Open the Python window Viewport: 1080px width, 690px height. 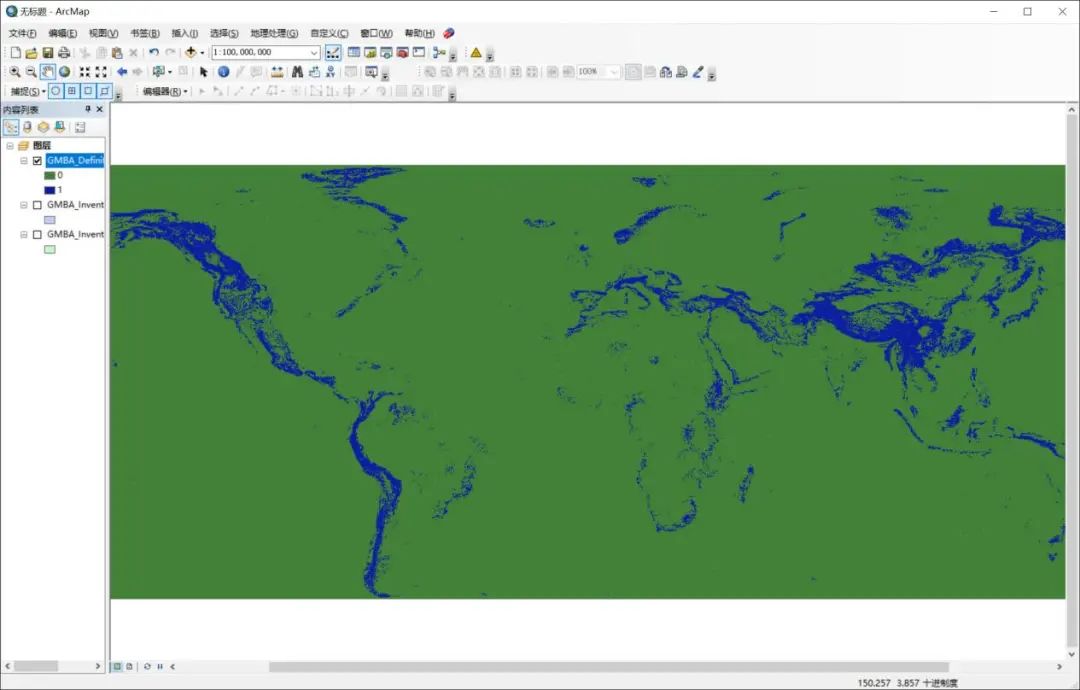coord(419,52)
